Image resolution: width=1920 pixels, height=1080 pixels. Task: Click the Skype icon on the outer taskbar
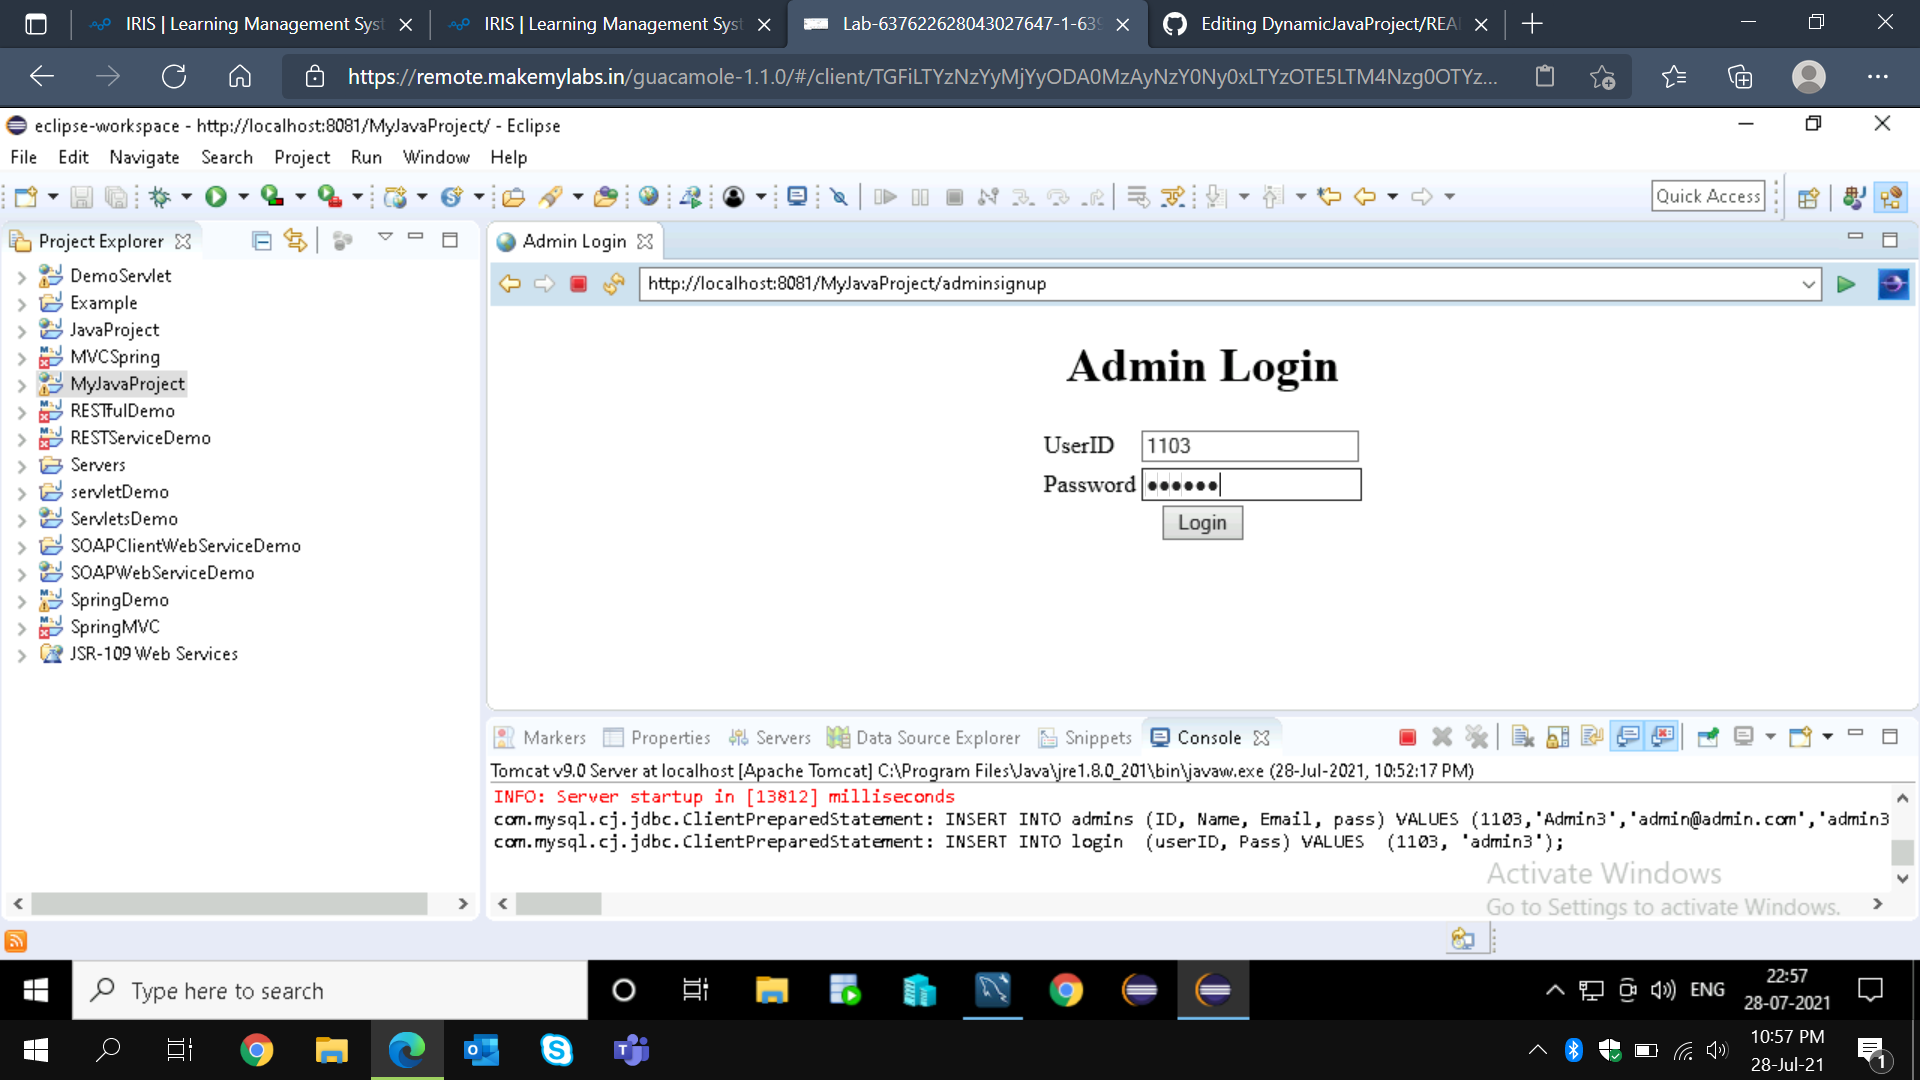click(x=556, y=1050)
